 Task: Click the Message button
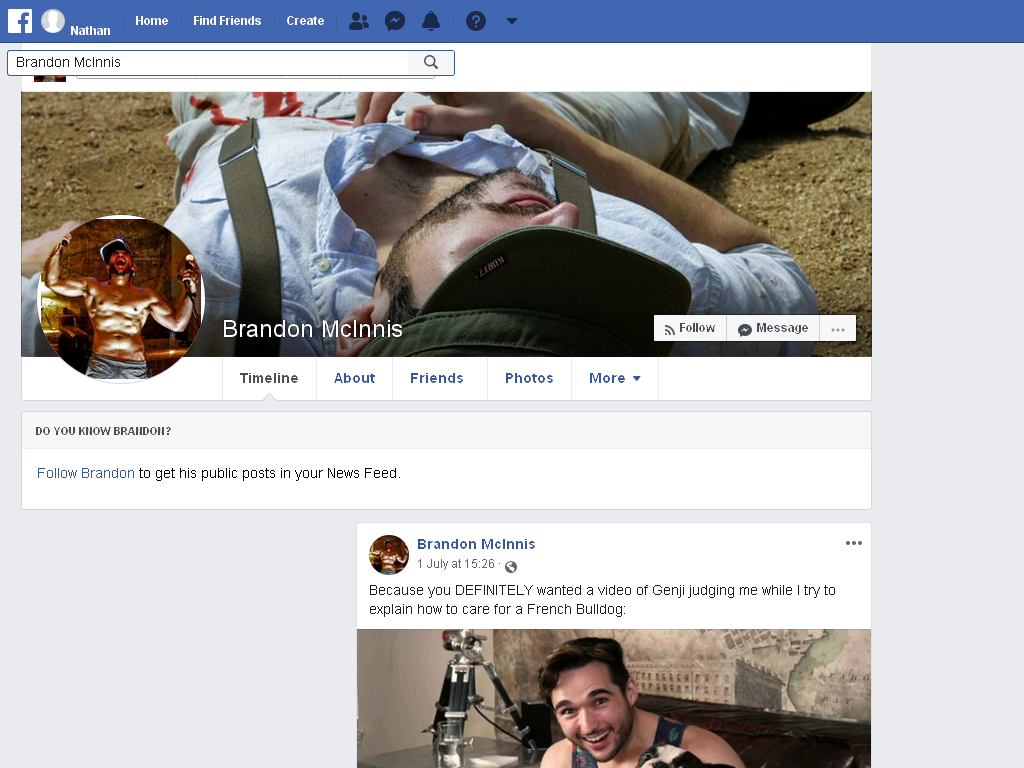coord(773,328)
